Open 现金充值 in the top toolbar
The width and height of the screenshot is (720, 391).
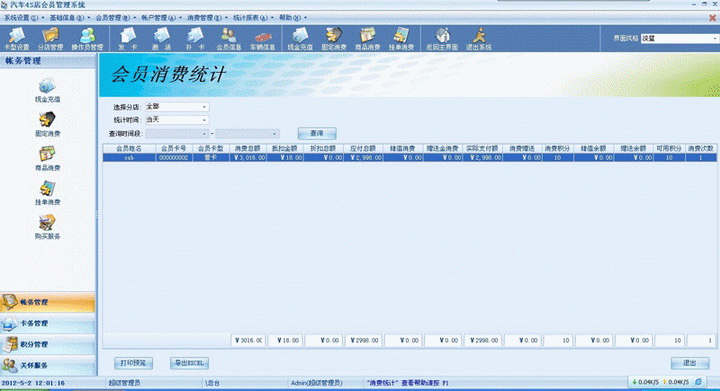click(x=300, y=39)
